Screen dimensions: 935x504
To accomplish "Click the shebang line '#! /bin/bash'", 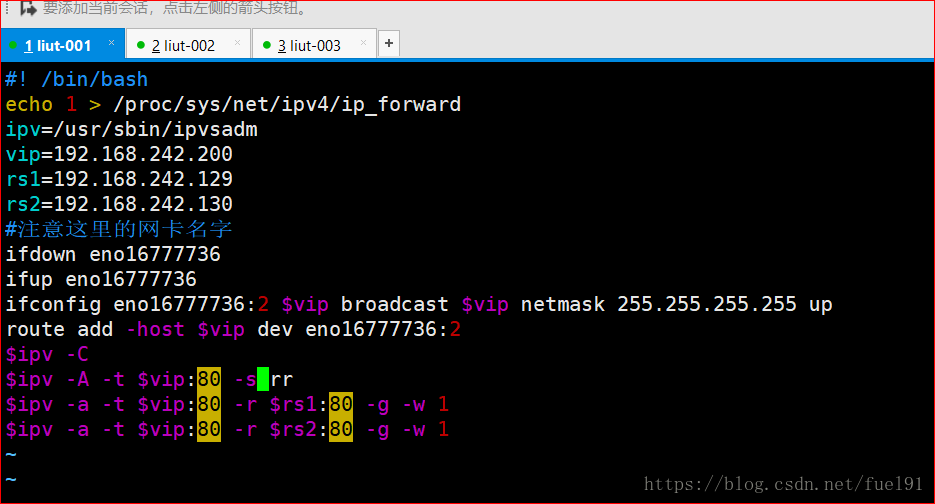I will (76, 79).
